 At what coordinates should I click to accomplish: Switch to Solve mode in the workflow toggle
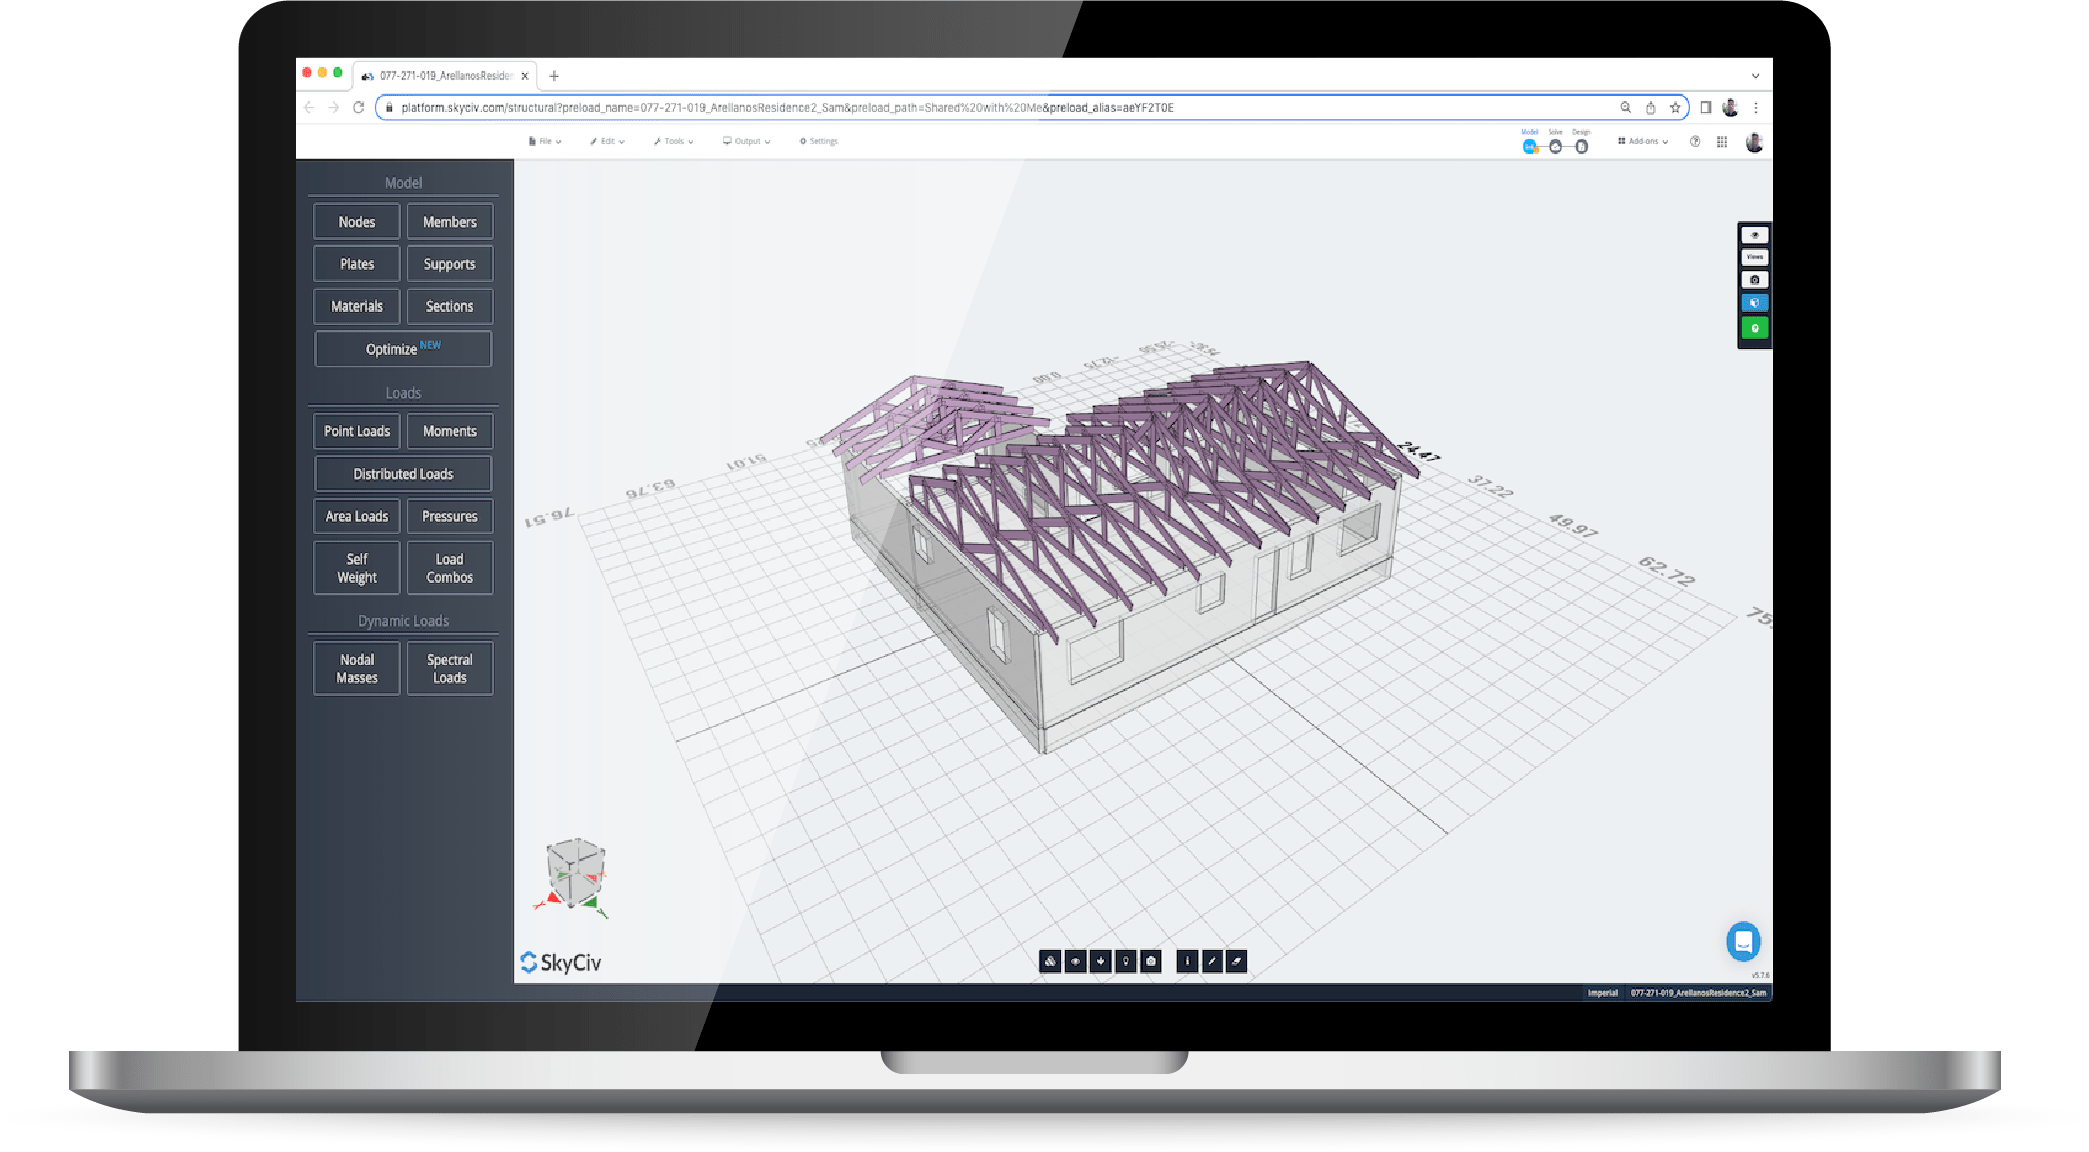(1556, 145)
